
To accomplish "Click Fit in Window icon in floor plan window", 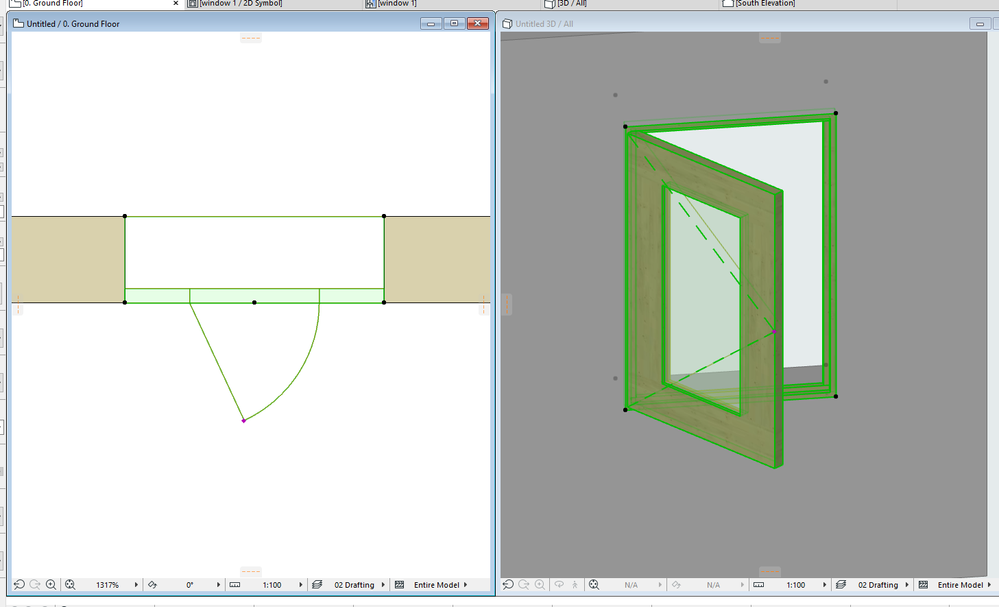I will 70,585.
